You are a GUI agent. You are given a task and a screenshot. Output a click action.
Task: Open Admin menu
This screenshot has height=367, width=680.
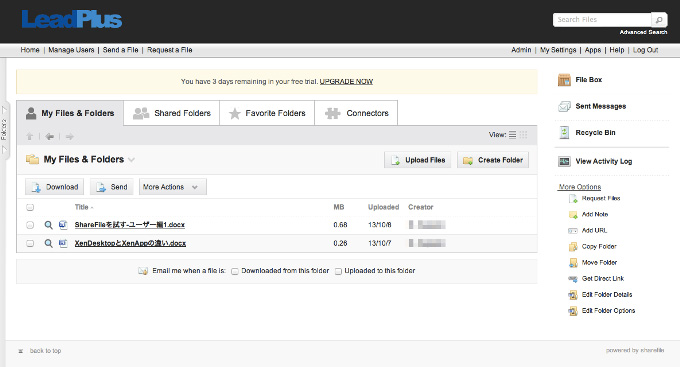[521, 50]
